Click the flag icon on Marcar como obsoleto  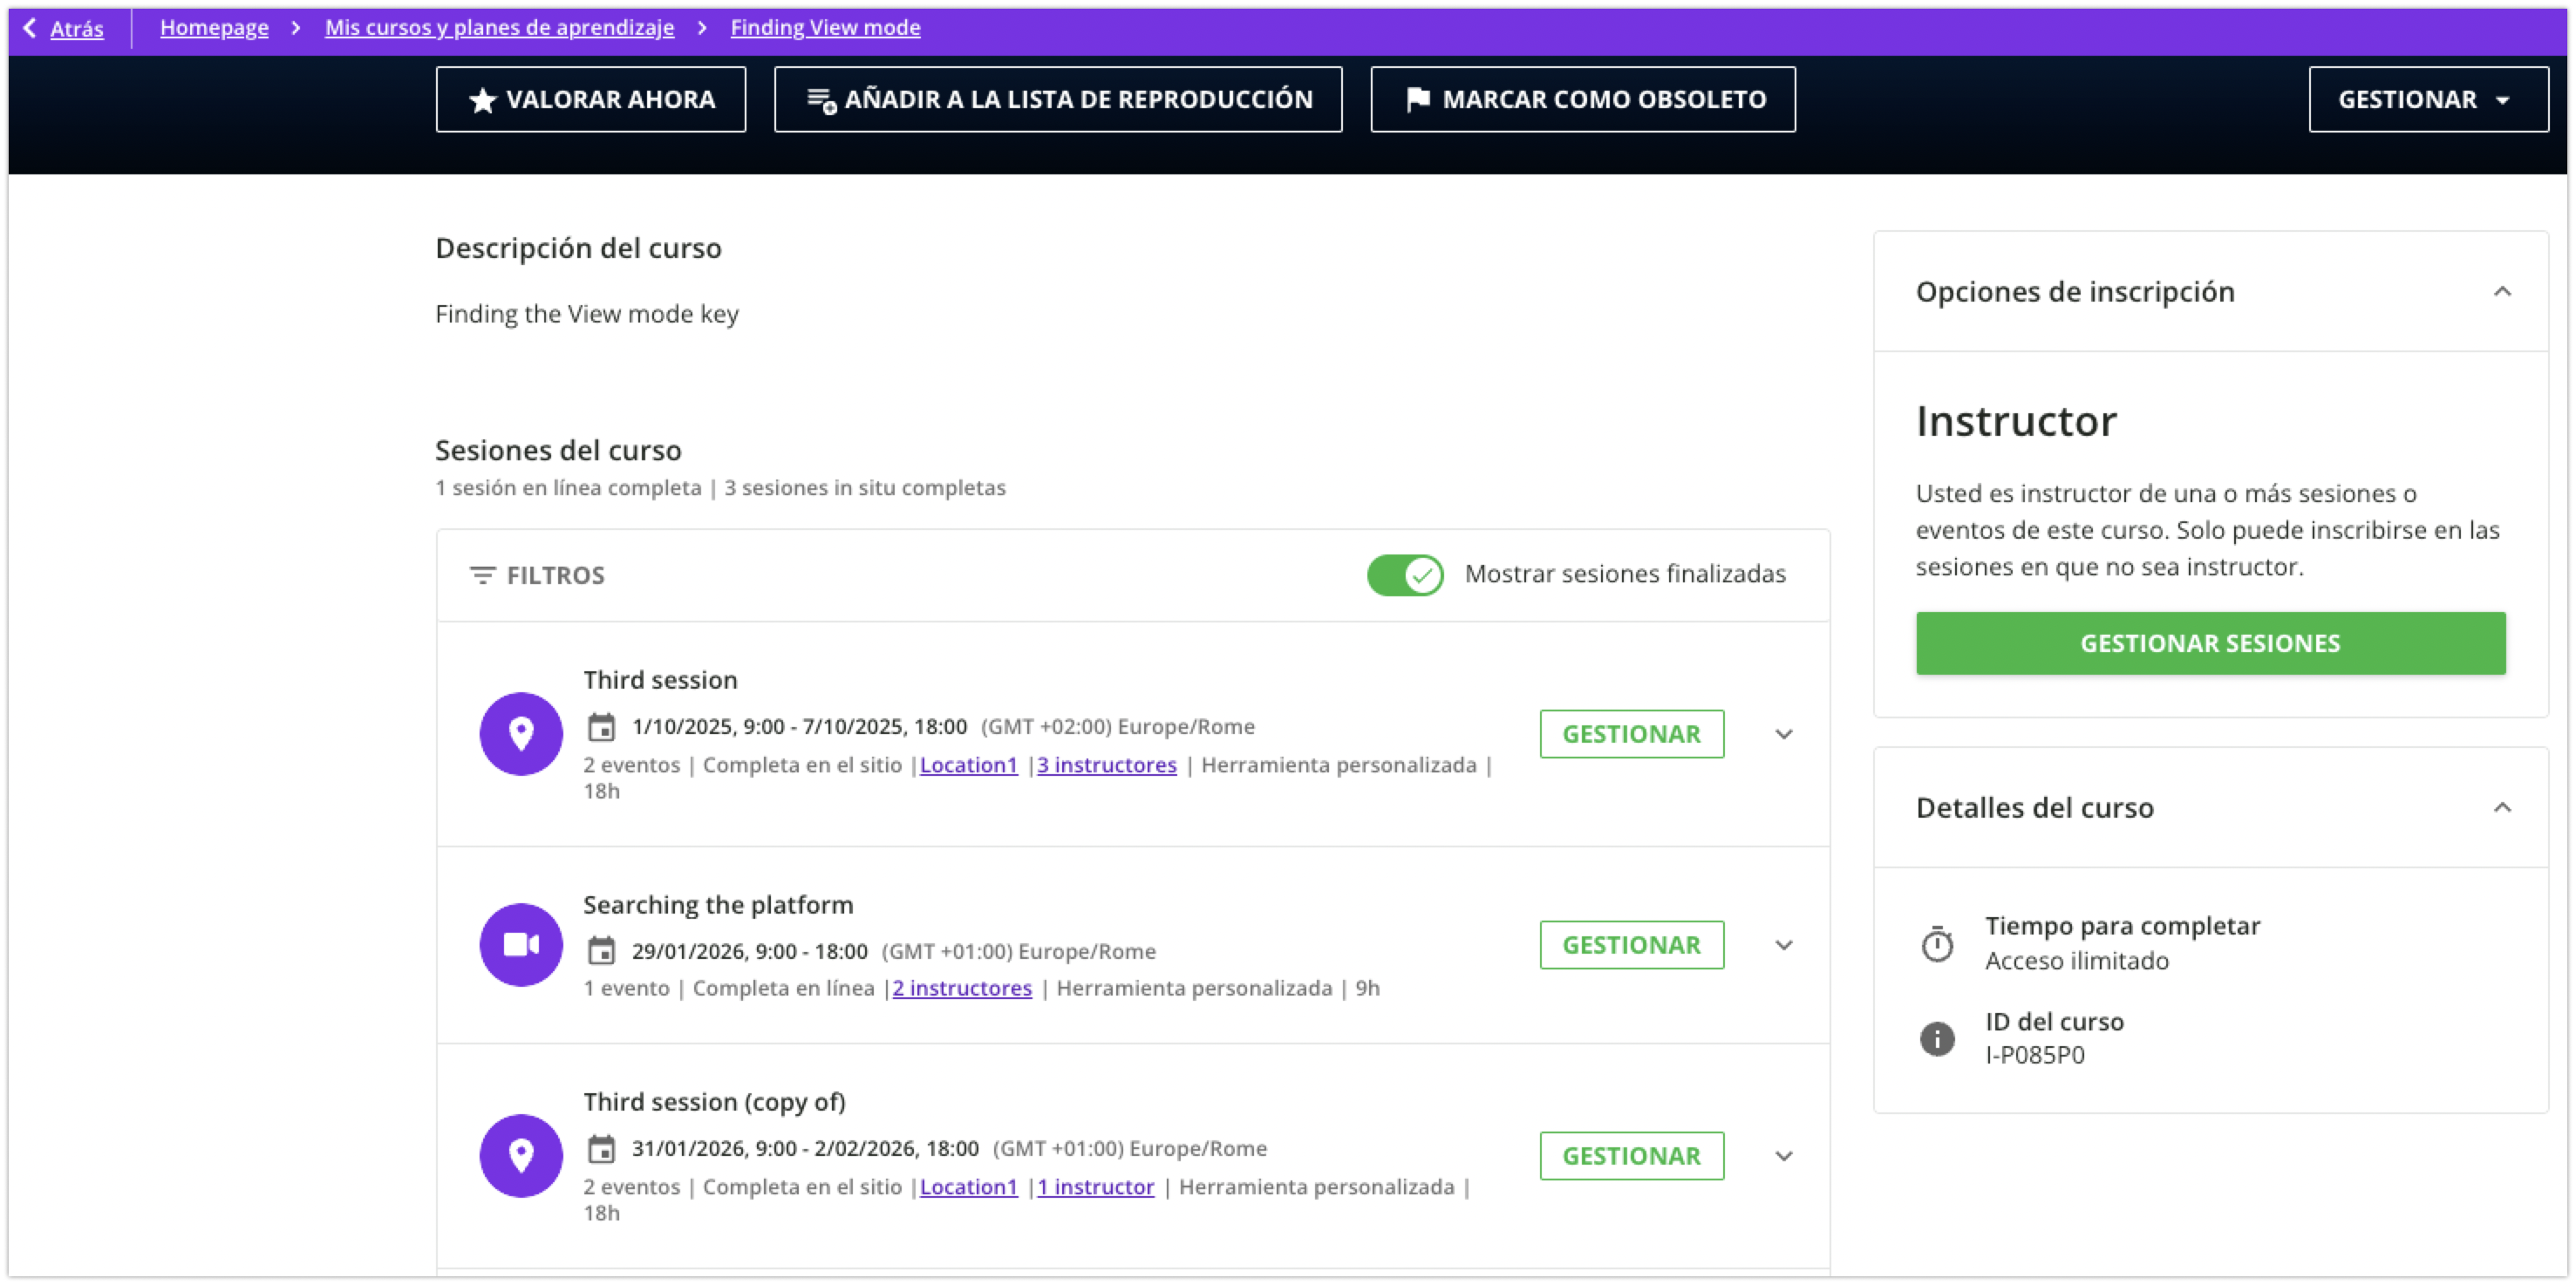pos(1417,98)
